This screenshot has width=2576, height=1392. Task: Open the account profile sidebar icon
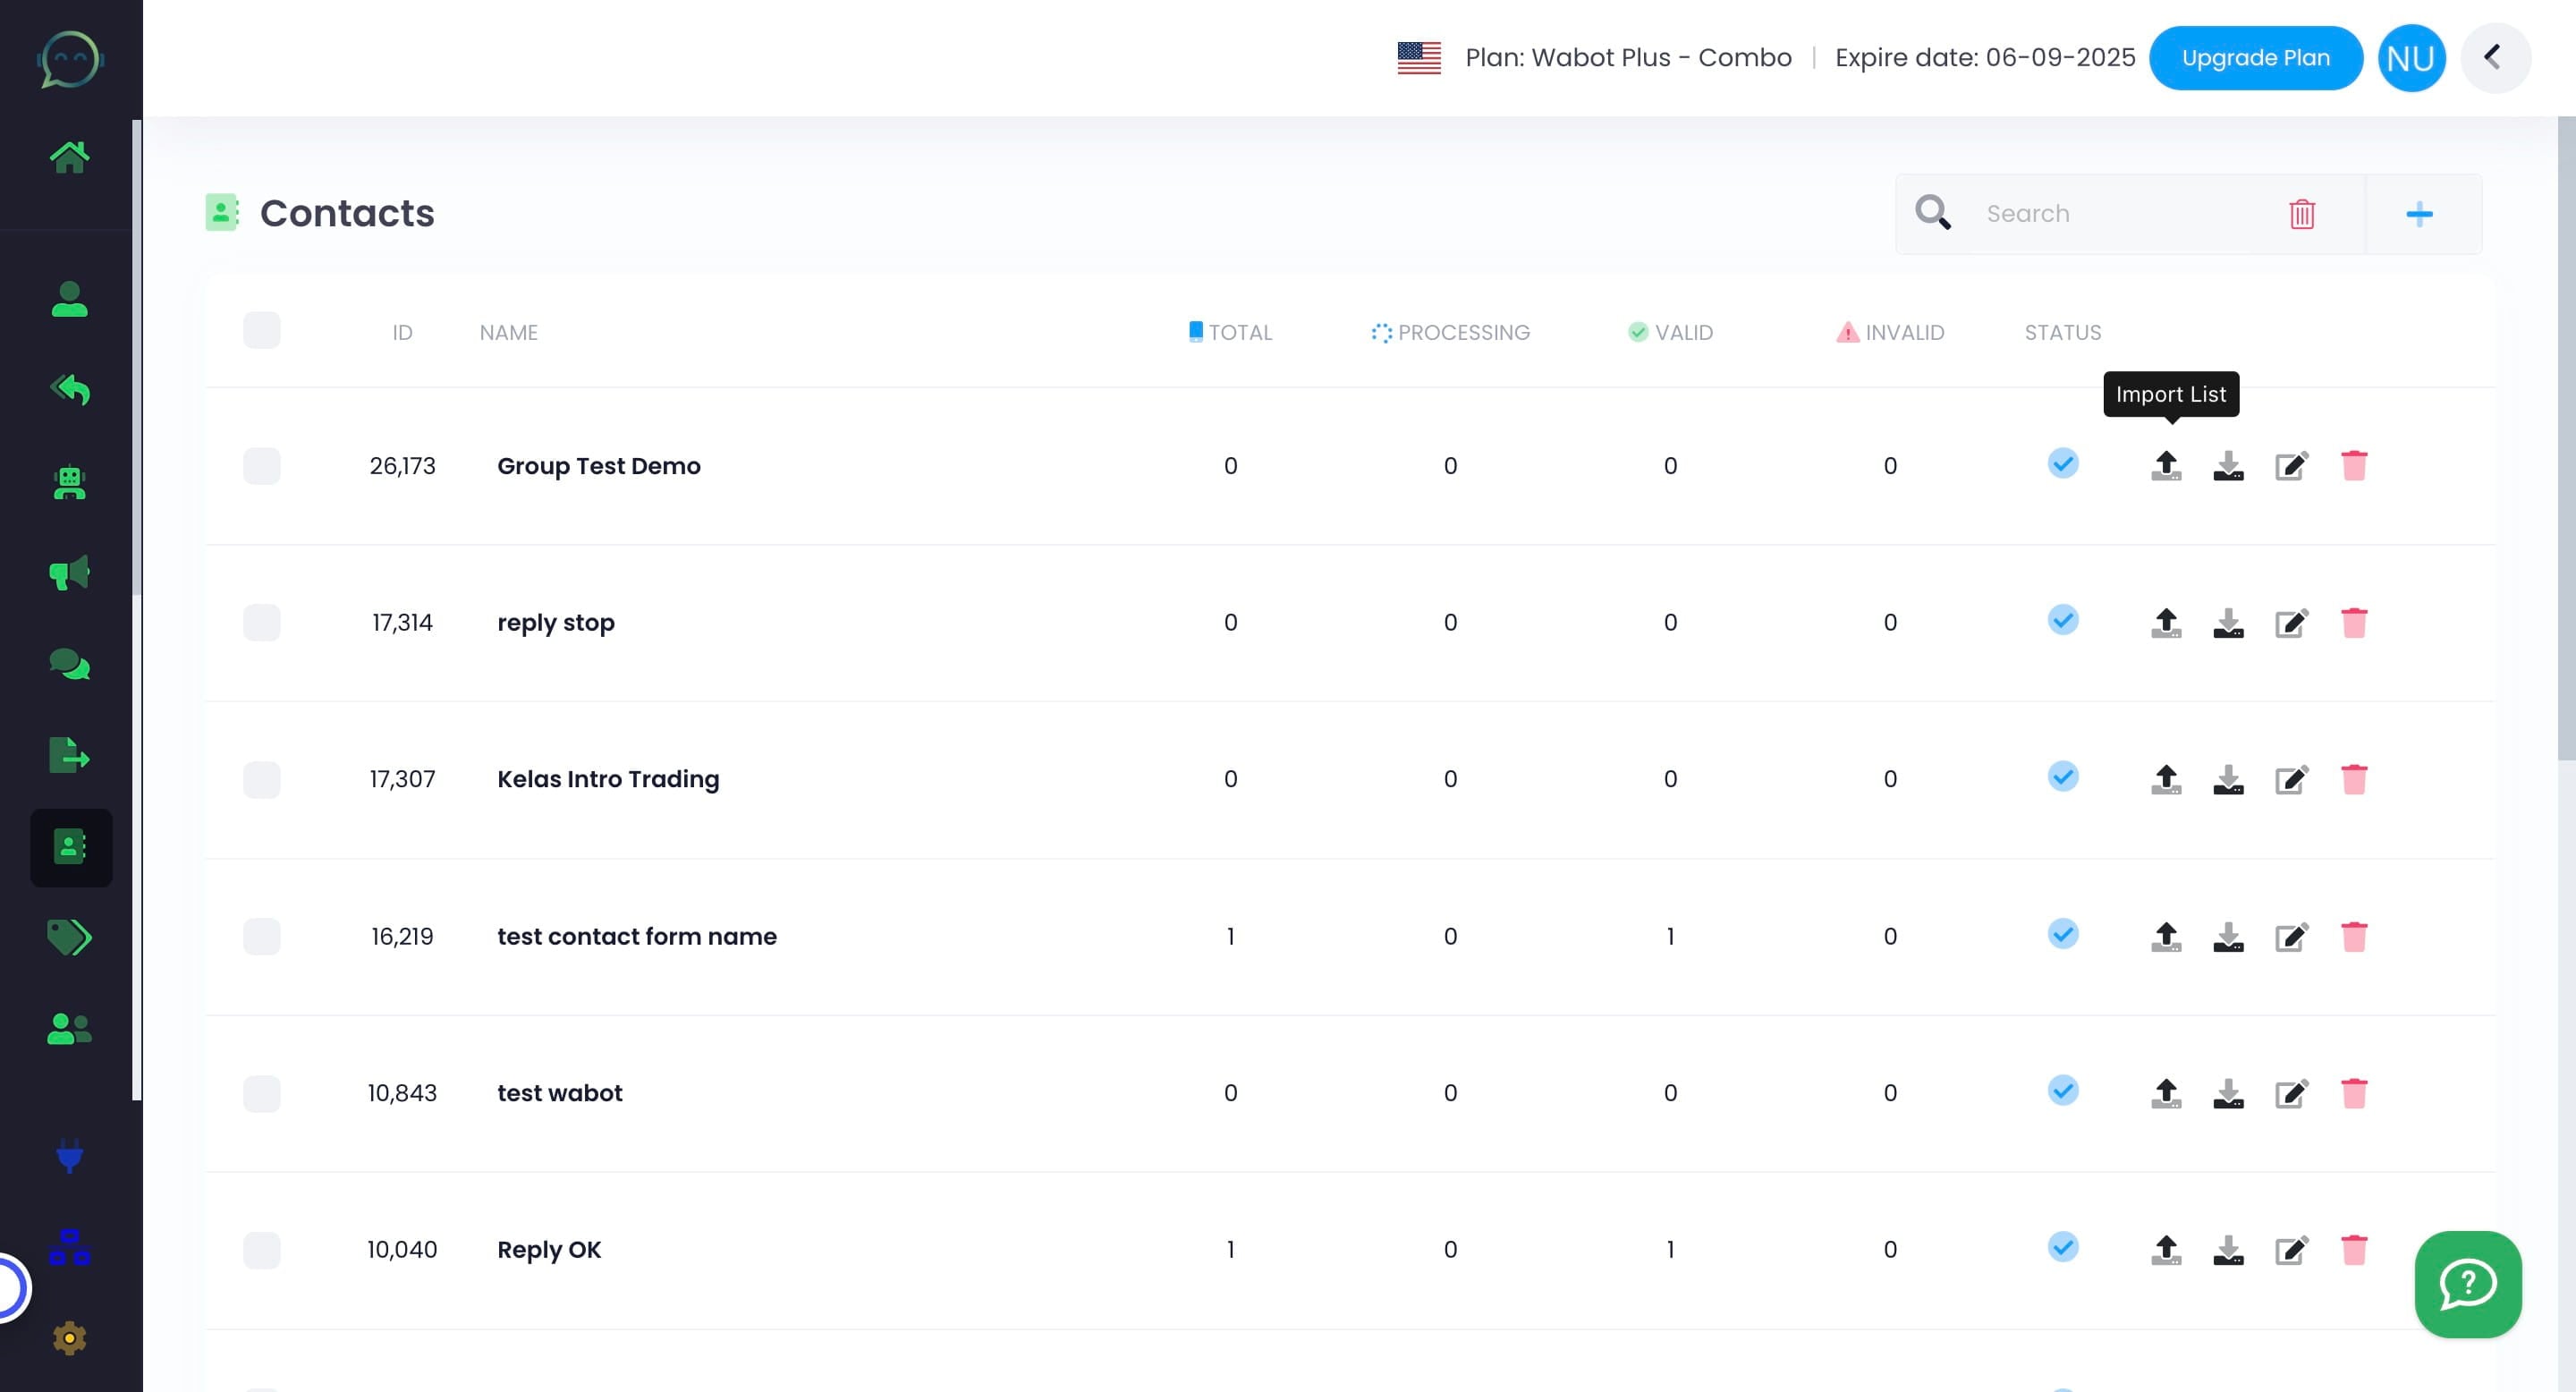[x=69, y=299]
